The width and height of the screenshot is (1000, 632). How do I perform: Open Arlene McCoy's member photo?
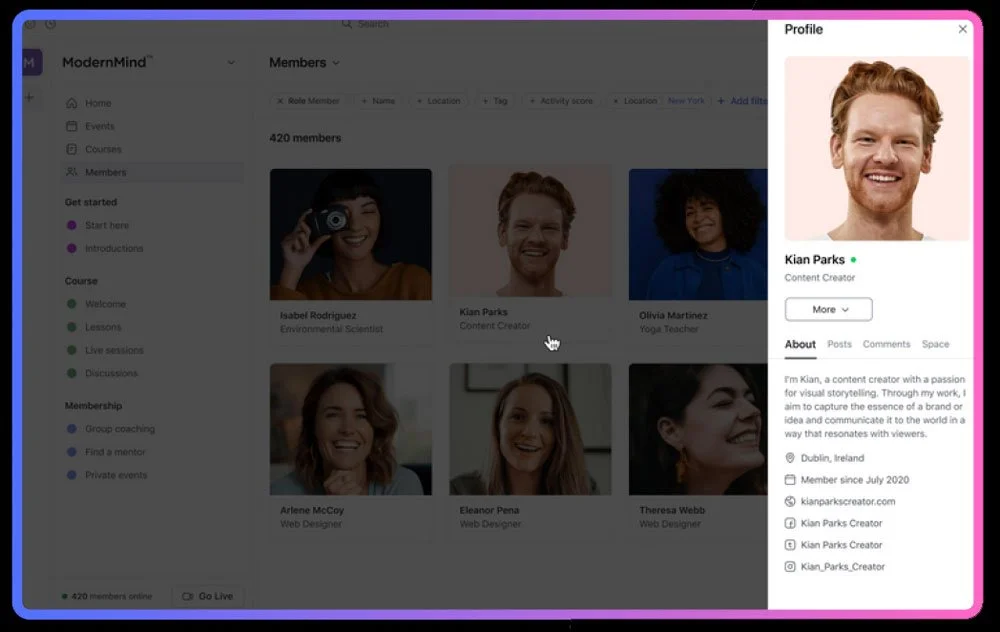click(x=351, y=429)
